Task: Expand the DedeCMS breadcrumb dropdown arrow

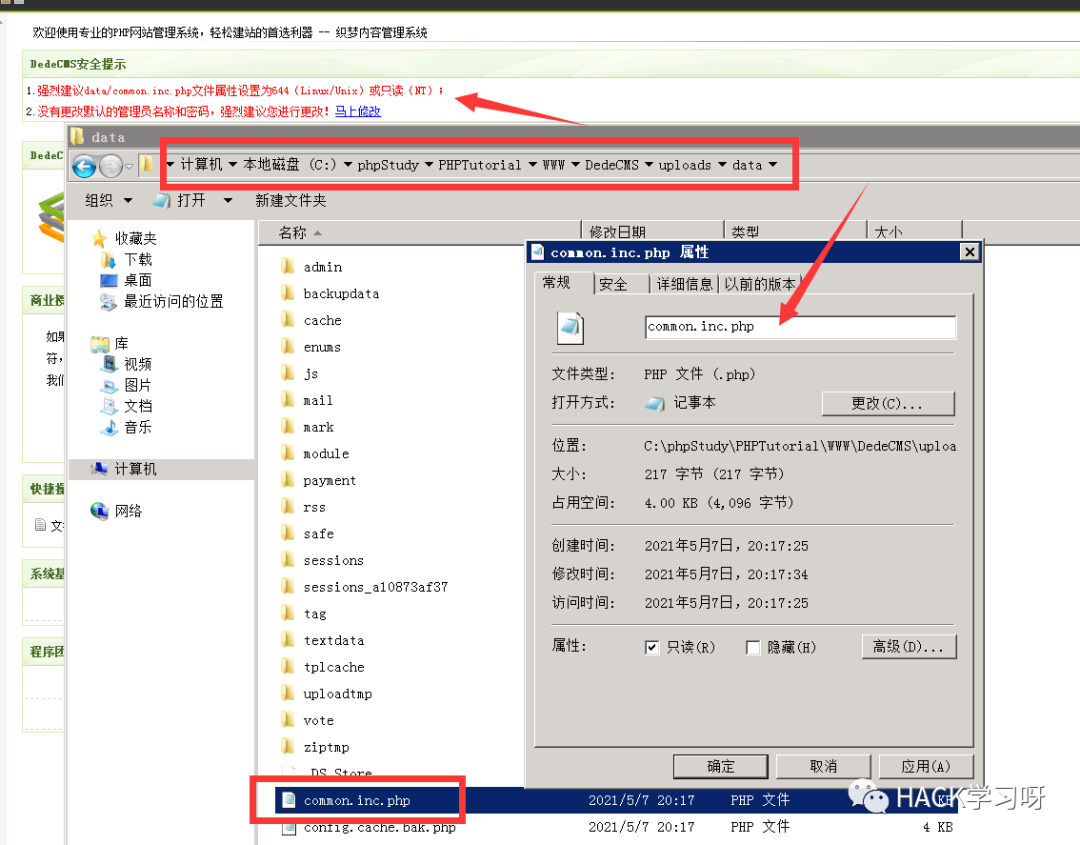Action: point(649,165)
